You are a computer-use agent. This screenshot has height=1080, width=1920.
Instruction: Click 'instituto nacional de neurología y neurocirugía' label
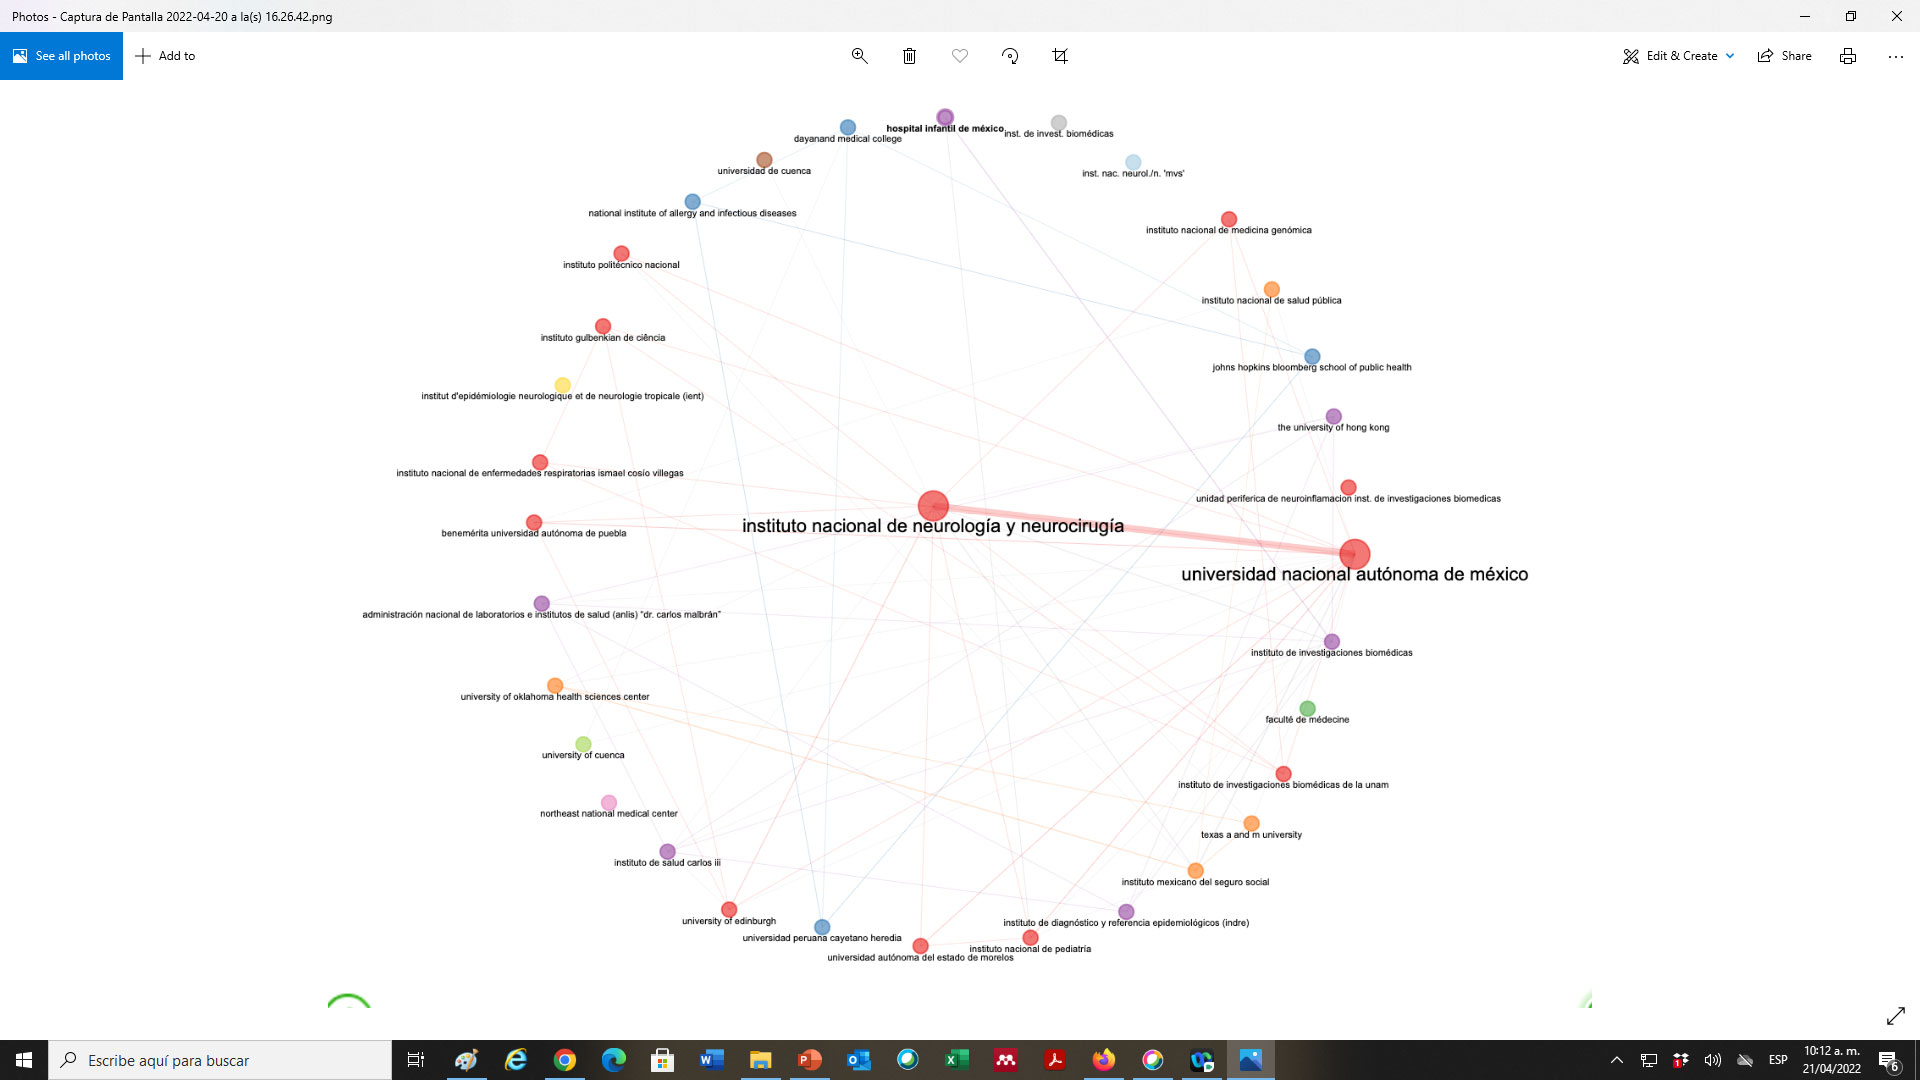tap(933, 526)
